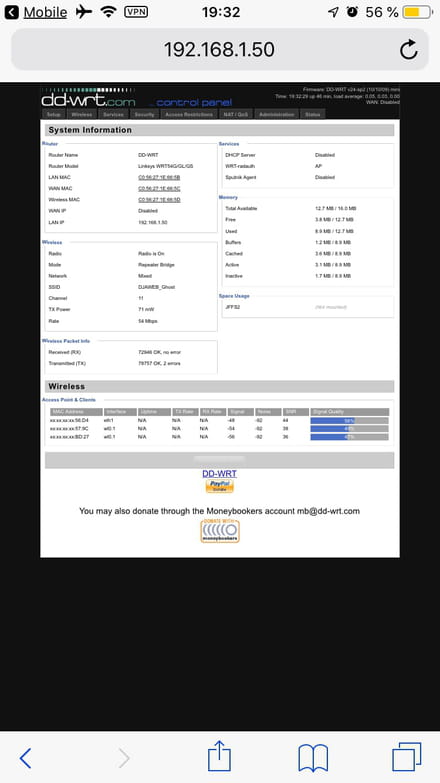Switch to the Wireless tab
The height and width of the screenshot is (783, 440).
tap(81, 114)
